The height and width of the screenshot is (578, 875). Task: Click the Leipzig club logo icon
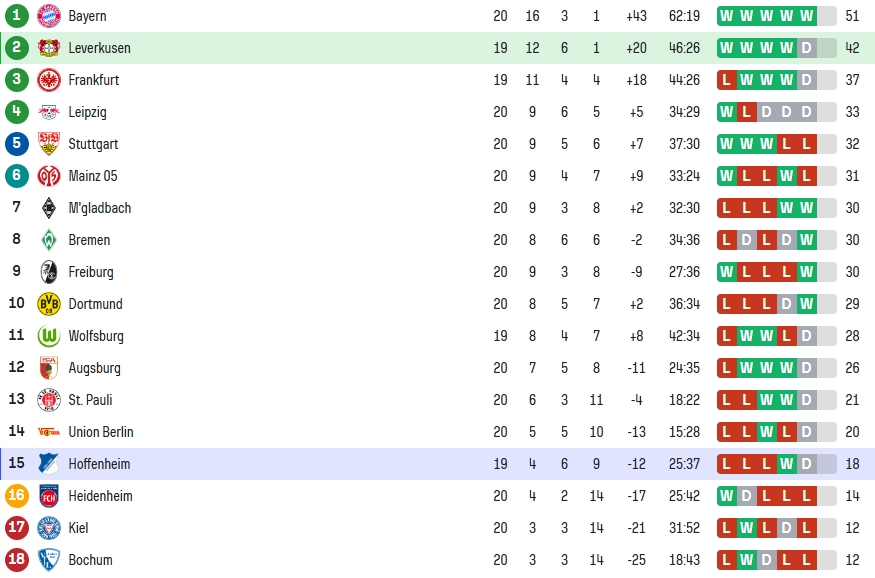[x=49, y=112]
